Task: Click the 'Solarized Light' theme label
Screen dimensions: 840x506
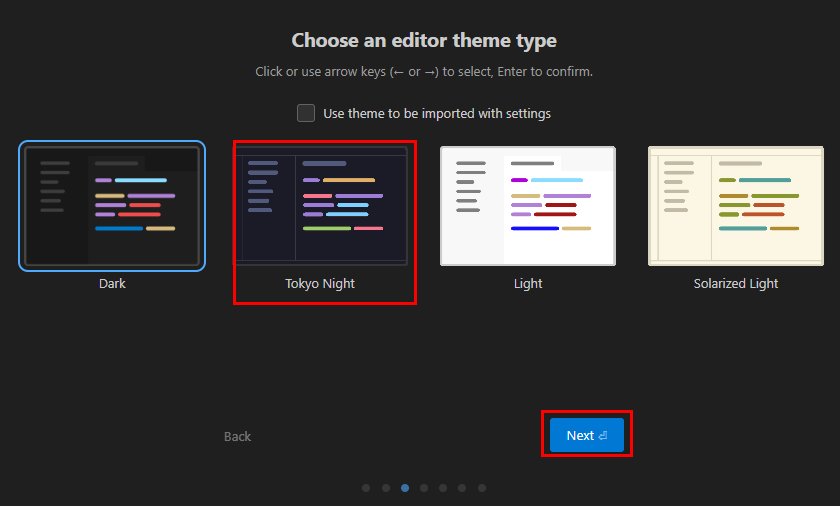Action: point(736,283)
